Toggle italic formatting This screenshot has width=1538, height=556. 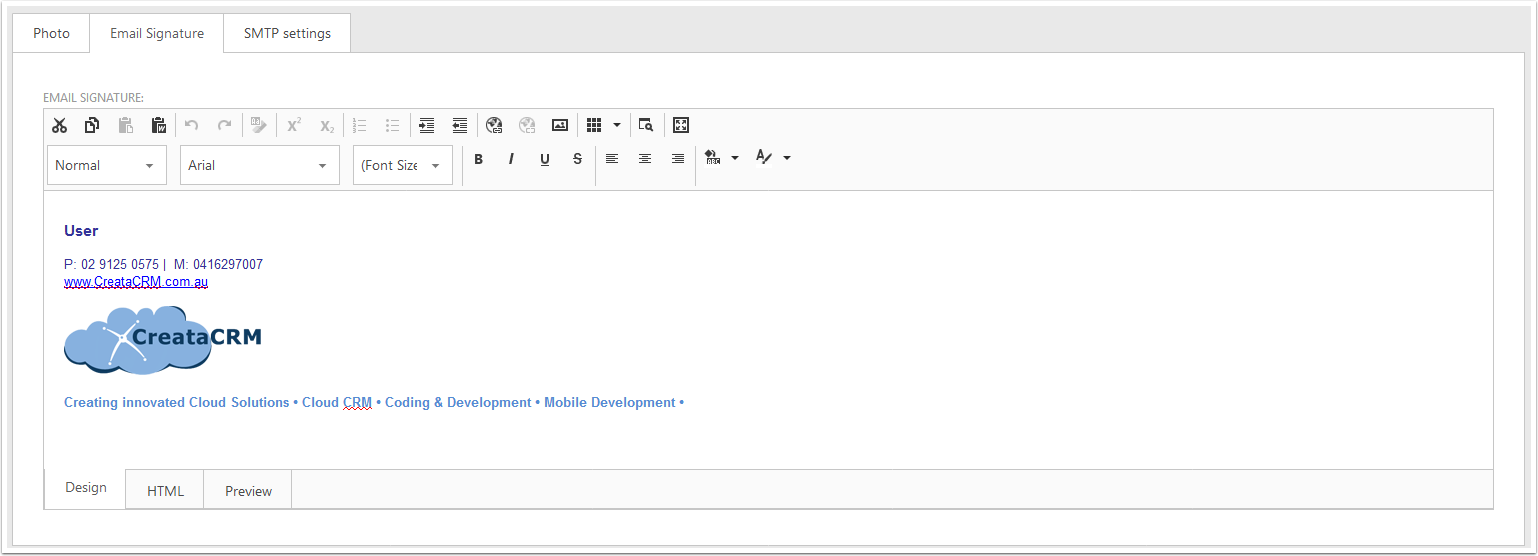511,159
